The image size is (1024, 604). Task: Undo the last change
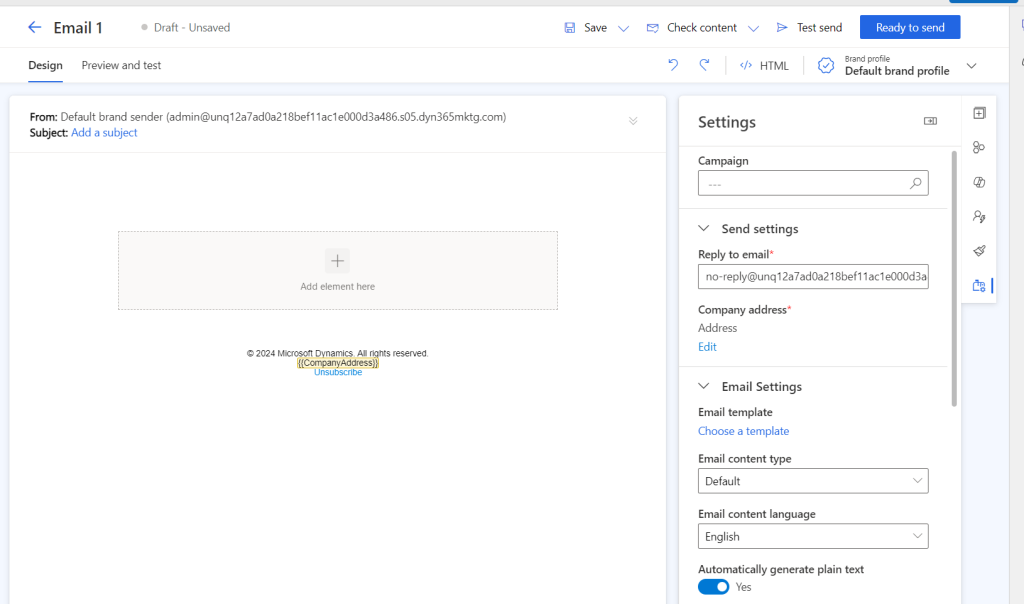(x=673, y=65)
